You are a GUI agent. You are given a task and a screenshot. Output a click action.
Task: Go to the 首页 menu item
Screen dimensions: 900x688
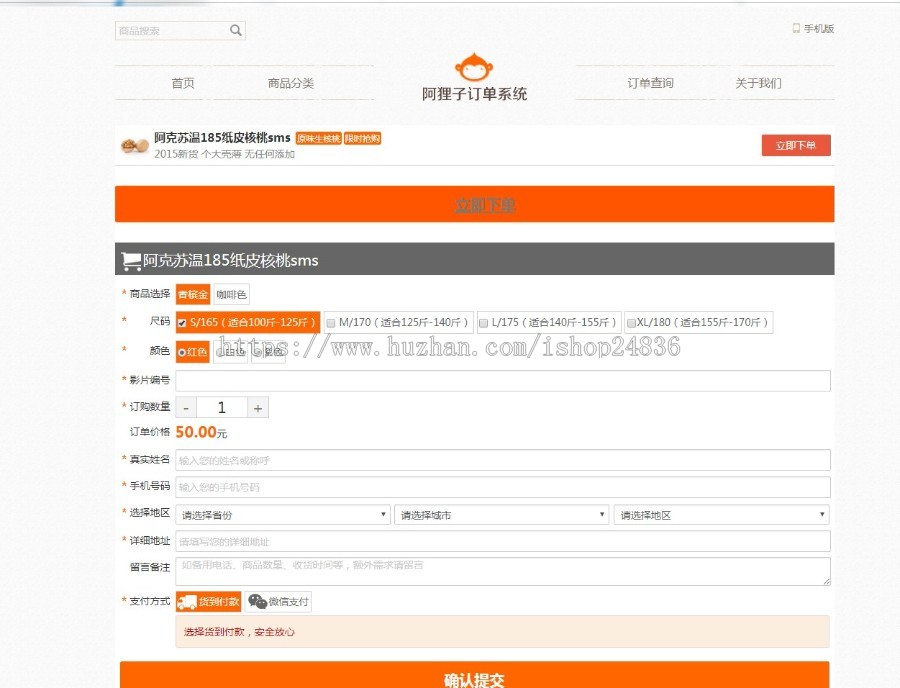point(182,83)
